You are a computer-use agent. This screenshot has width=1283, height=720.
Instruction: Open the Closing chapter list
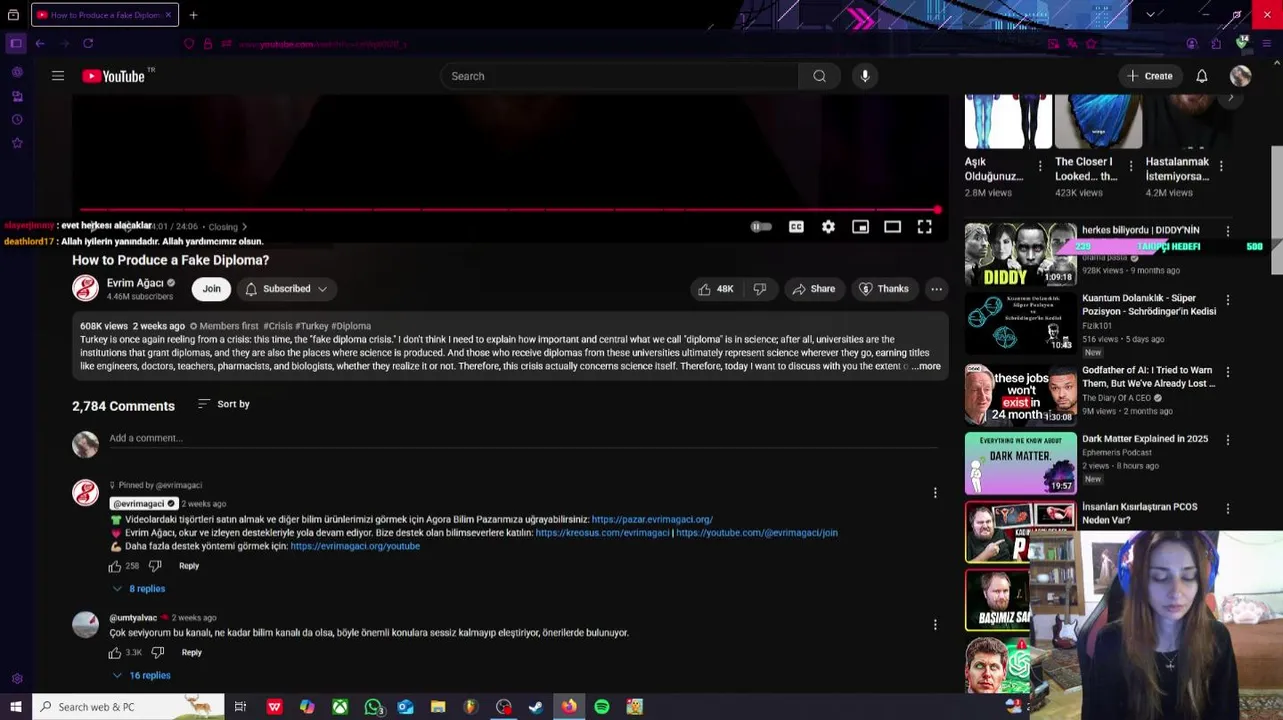click(227, 227)
